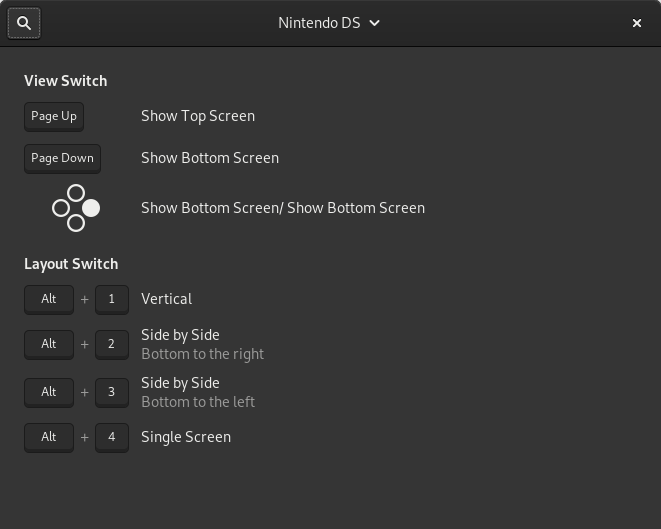This screenshot has width=661, height=529.
Task: Click the gamepad left face button circle
Action: (x=61, y=208)
